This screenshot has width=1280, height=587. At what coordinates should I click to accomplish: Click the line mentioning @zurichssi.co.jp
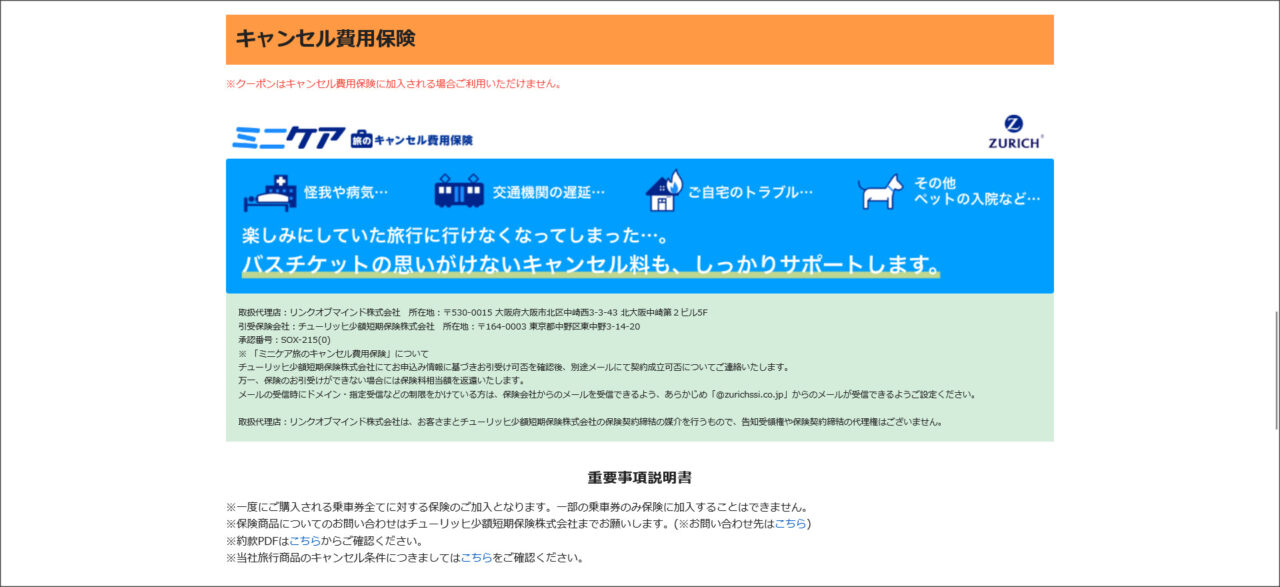(x=607, y=394)
